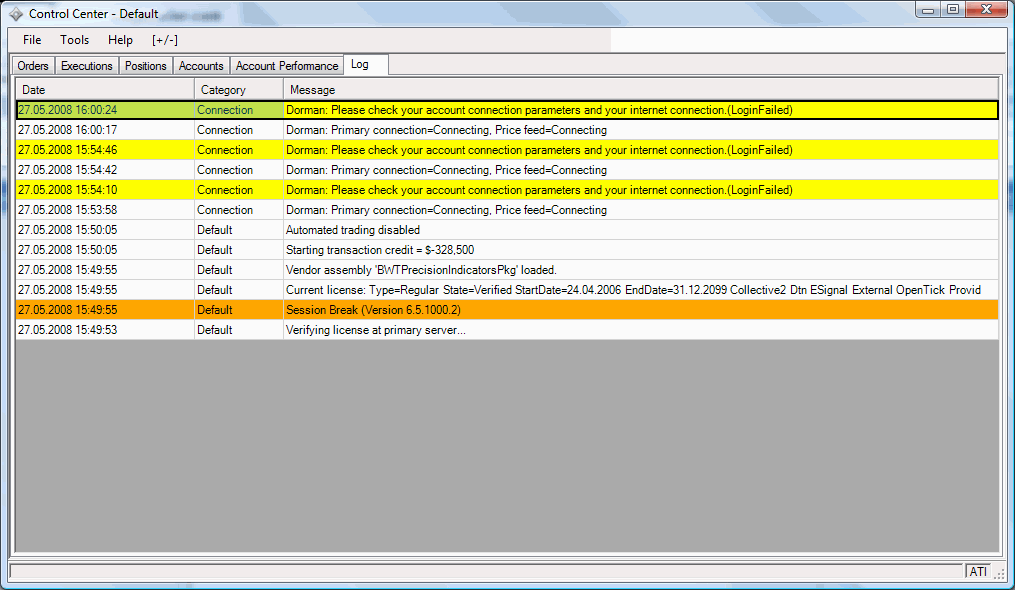1015x590 pixels.
Task: Click the date 27.05.2008 15:54:42
Action: 67,170
